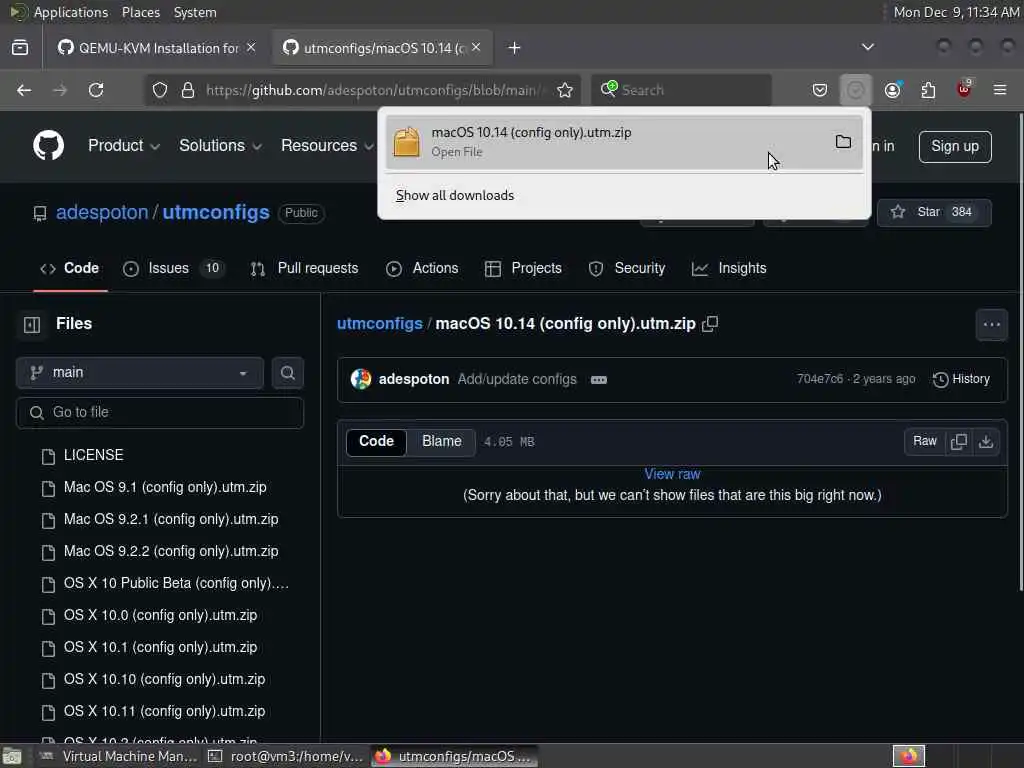1024x768 pixels.
Task: Select Code view toggle button
Action: [x=376, y=441]
